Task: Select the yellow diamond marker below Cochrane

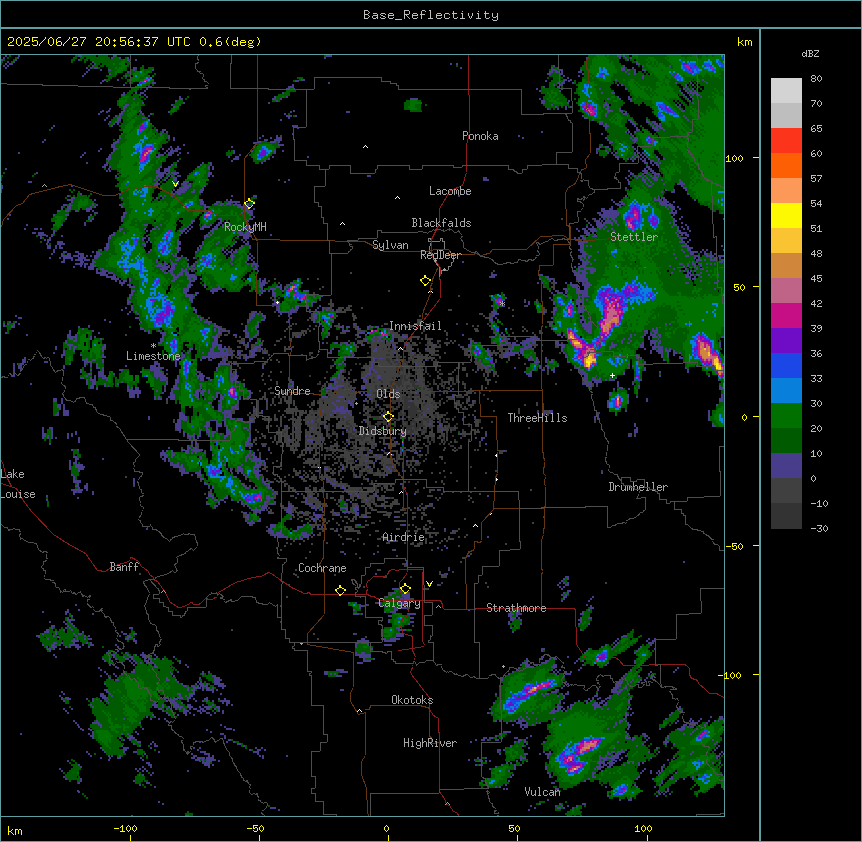Action: point(340,590)
